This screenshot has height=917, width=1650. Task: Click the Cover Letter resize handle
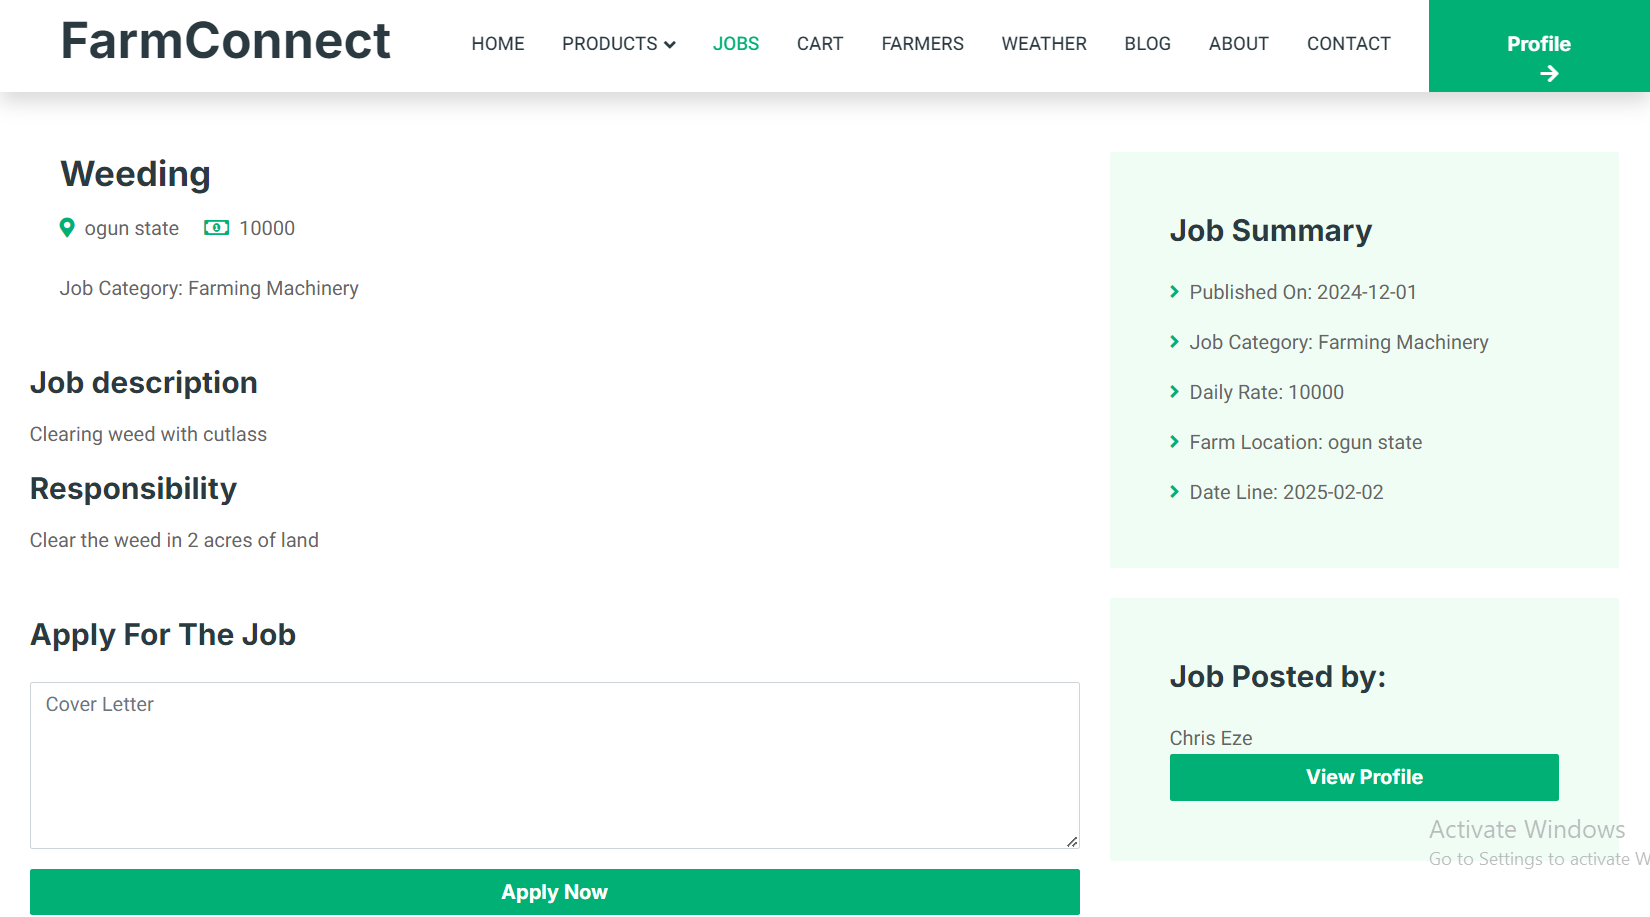tap(1072, 842)
